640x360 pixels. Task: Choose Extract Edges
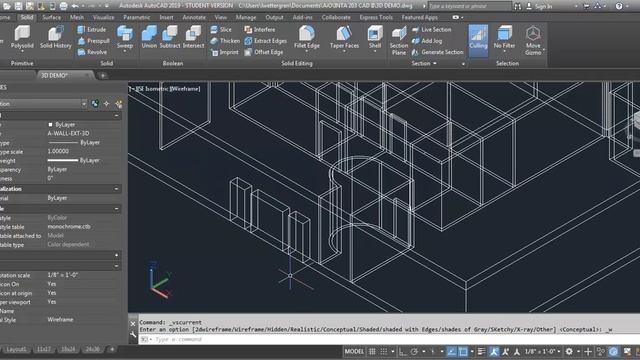[x=265, y=41]
